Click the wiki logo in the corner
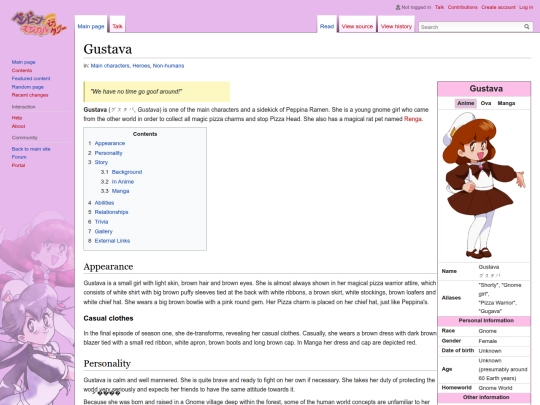The width and height of the screenshot is (540, 405). point(39,23)
